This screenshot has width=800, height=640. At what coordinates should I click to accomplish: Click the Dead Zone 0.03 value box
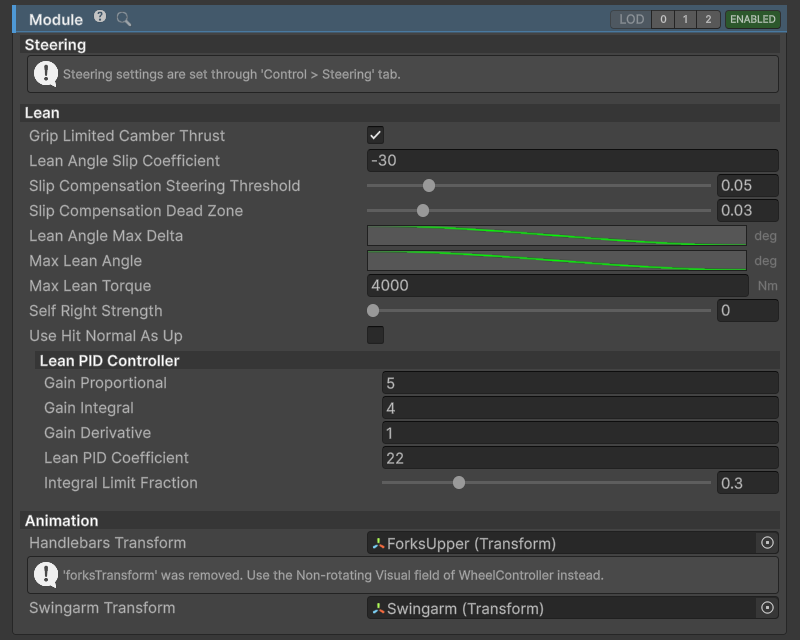click(x=747, y=210)
